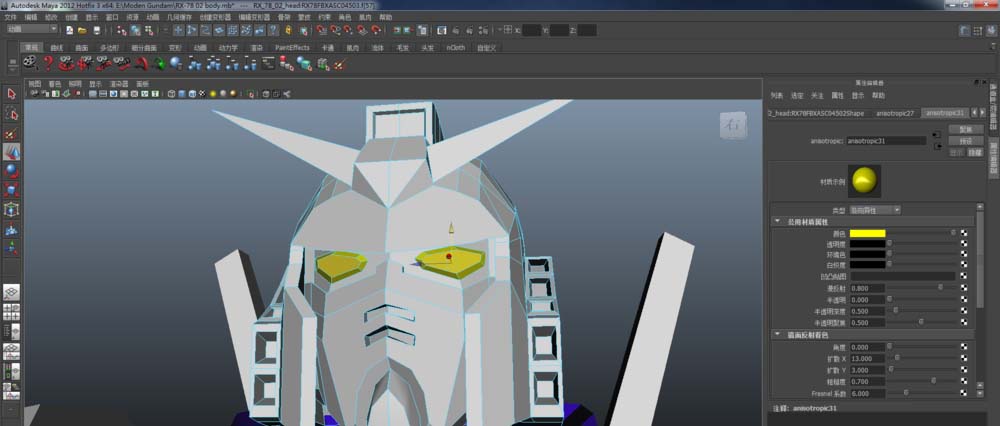Pick the Move tool cone icon
The width and height of the screenshot is (1000, 426).
click(x=11, y=152)
